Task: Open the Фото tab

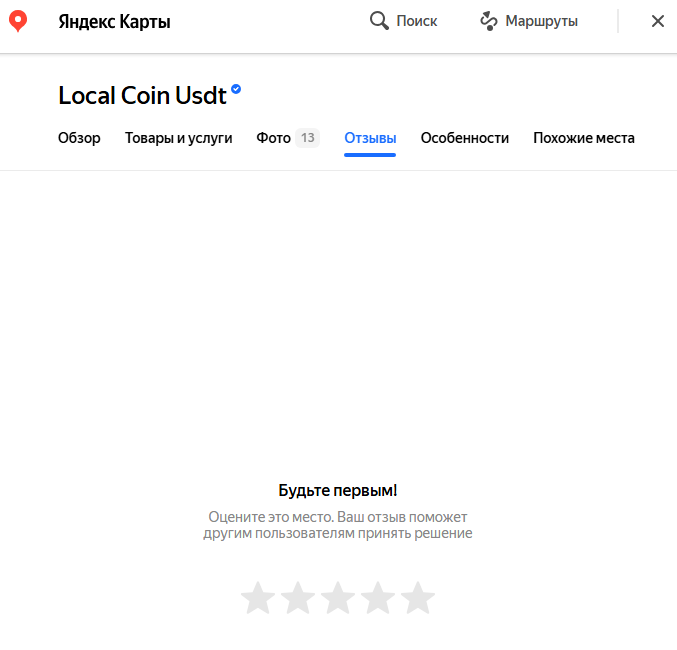Action: [x=273, y=138]
